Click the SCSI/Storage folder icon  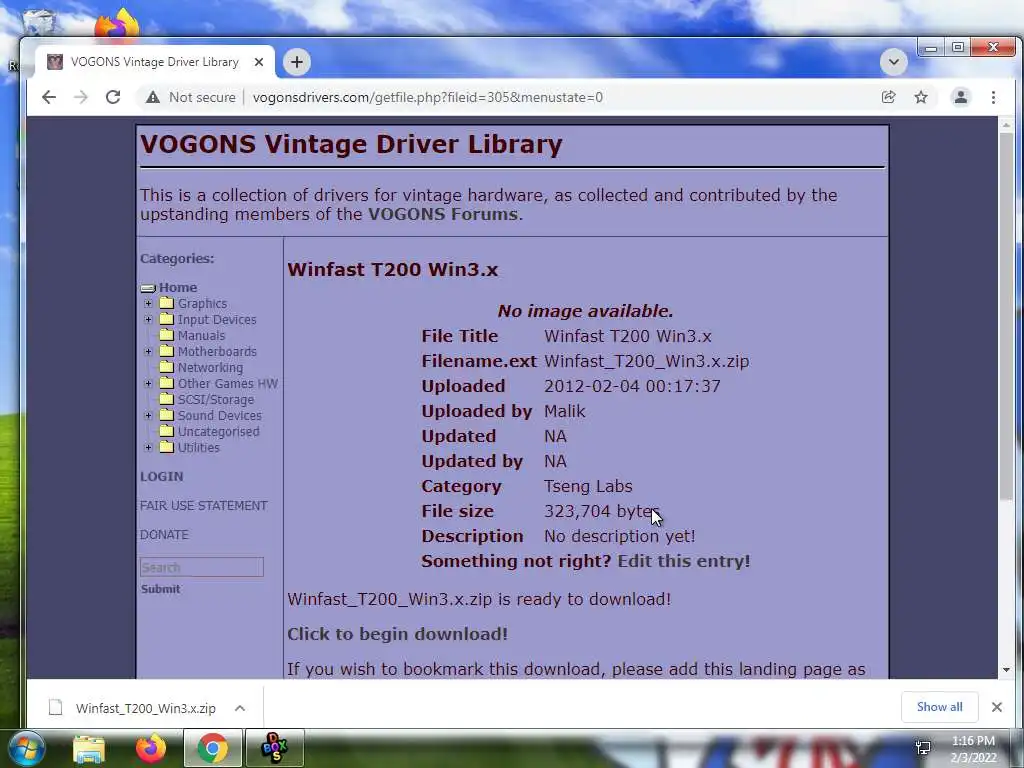167,399
